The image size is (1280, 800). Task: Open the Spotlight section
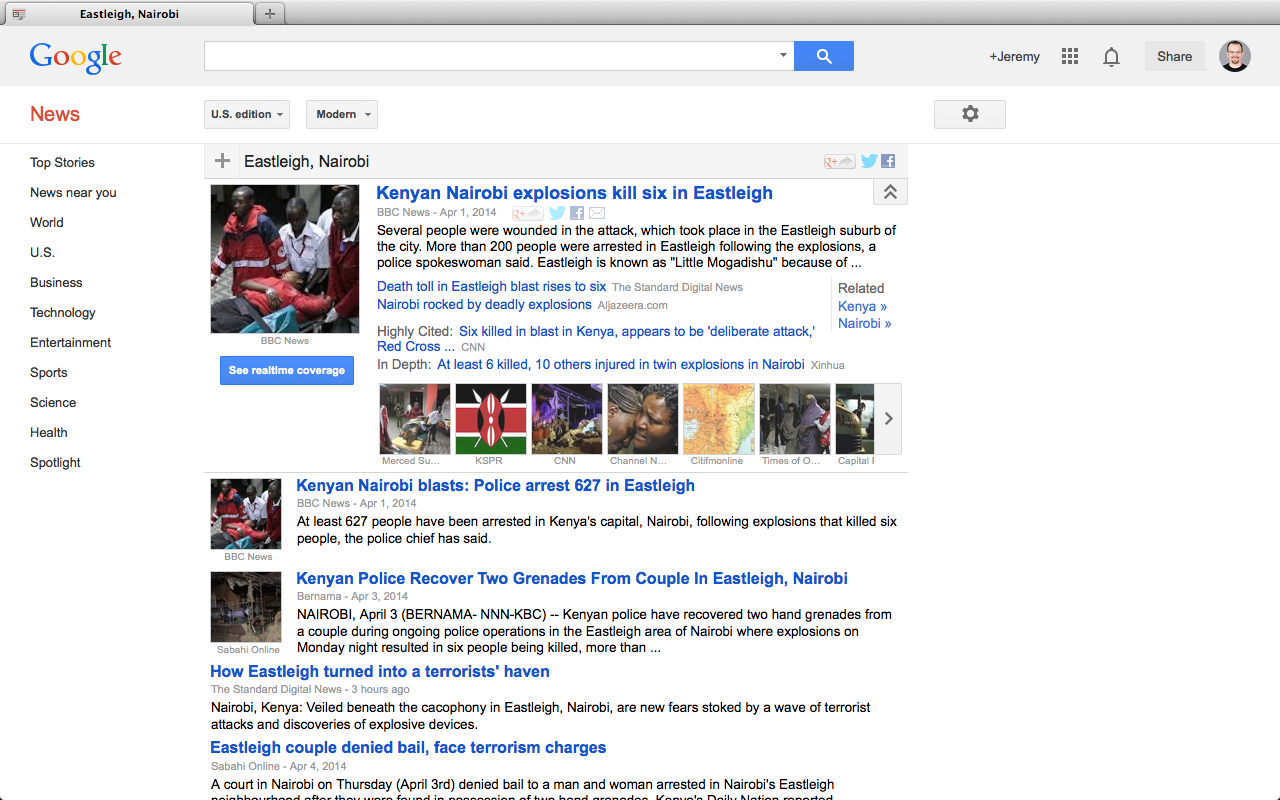pos(55,462)
